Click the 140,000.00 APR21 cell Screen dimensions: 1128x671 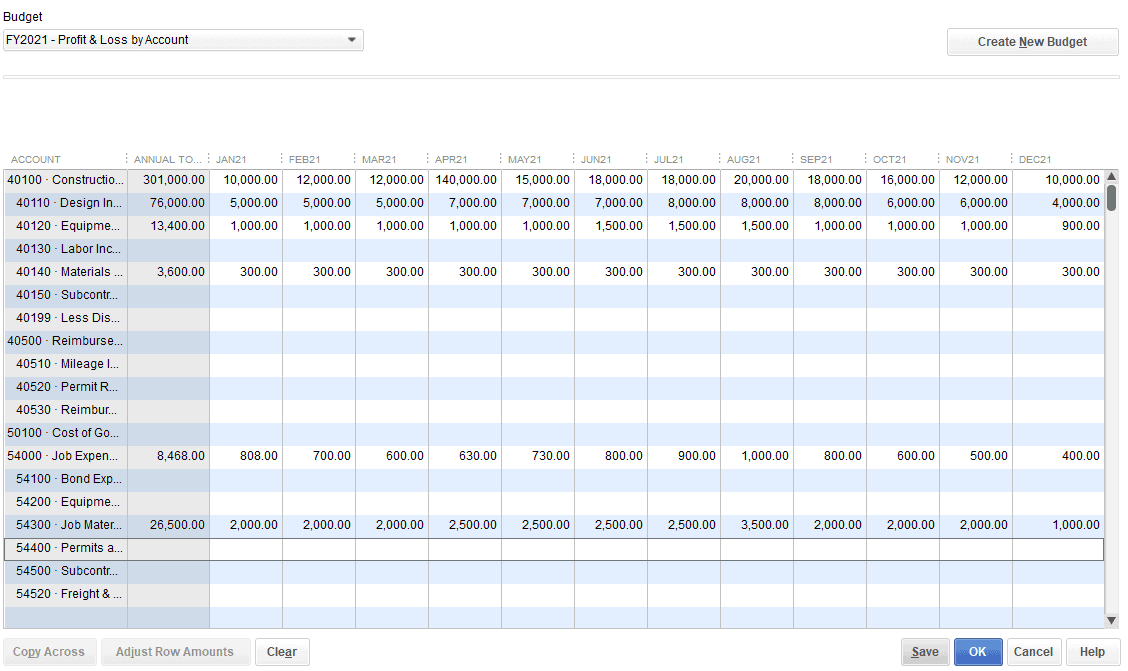465,180
